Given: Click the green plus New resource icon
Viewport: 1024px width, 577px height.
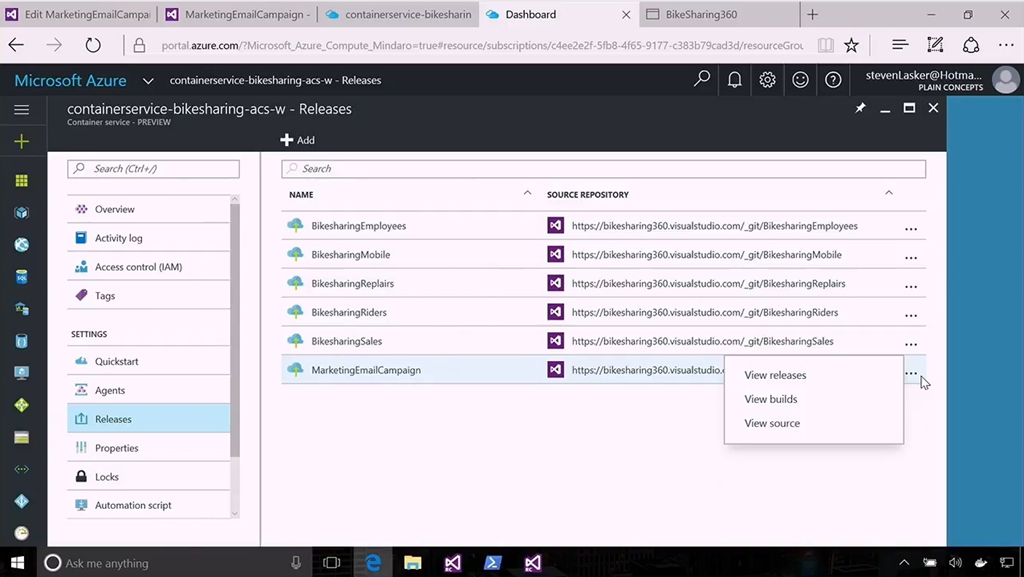Looking at the screenshot, I should (x=21, y=142).
